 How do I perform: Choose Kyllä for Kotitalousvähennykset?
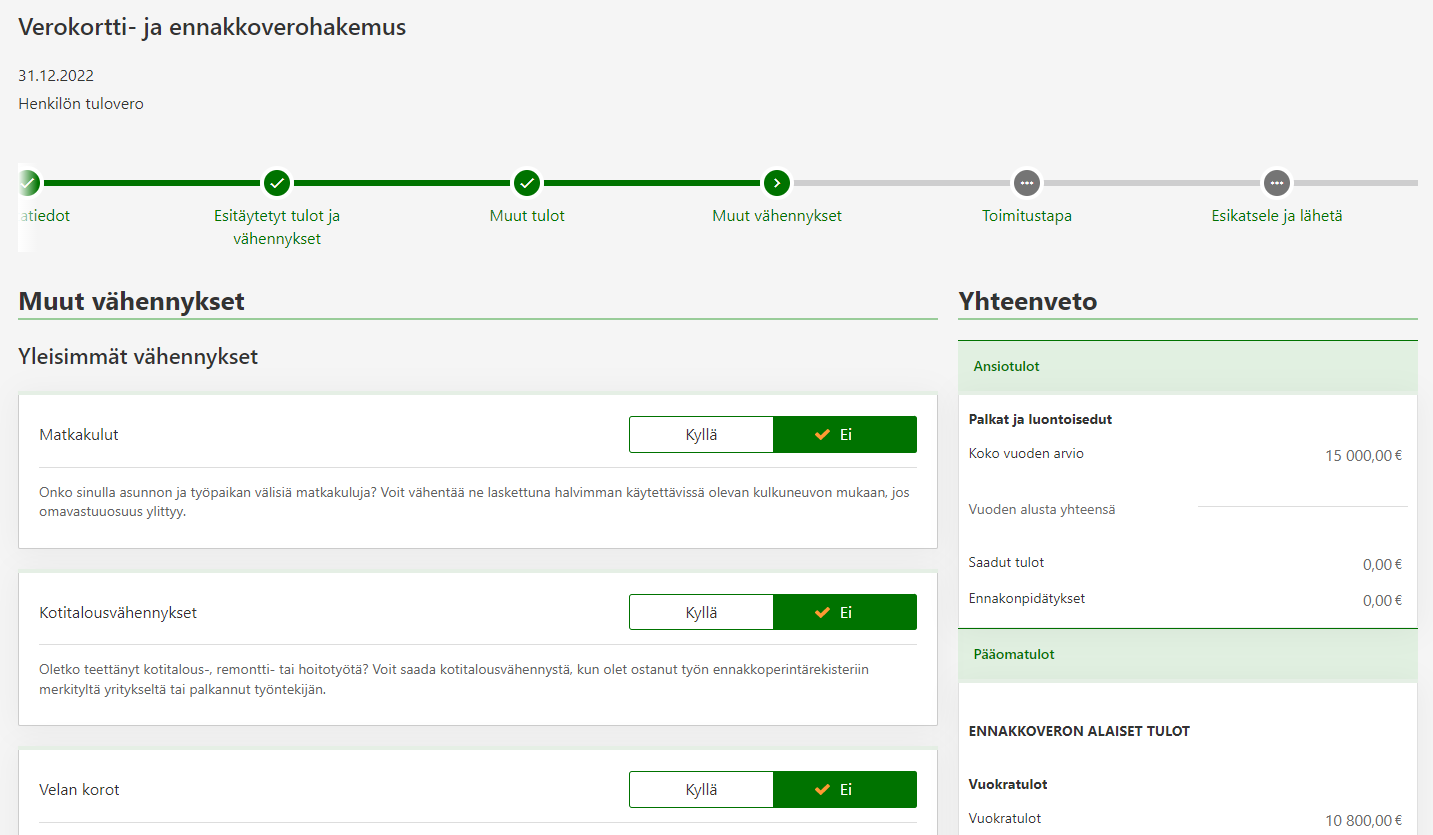(x=701, y=613)
